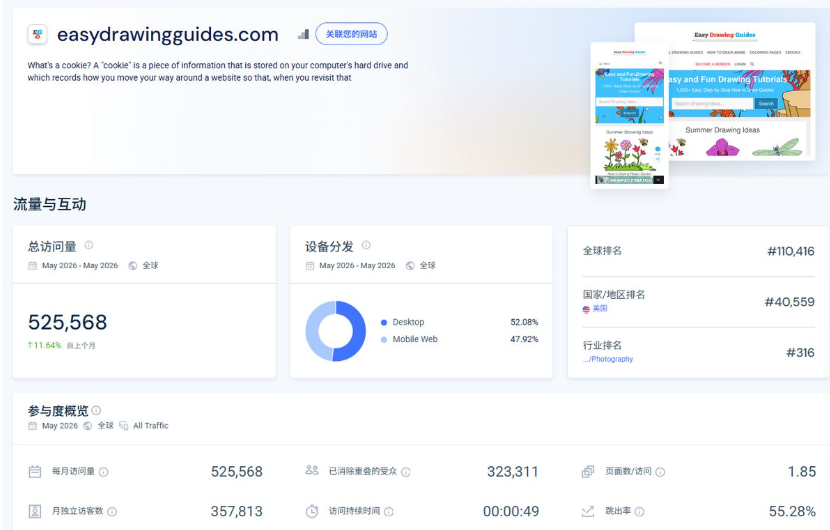Click the easydrawingguides.com domain title

(x=168, y=34)
